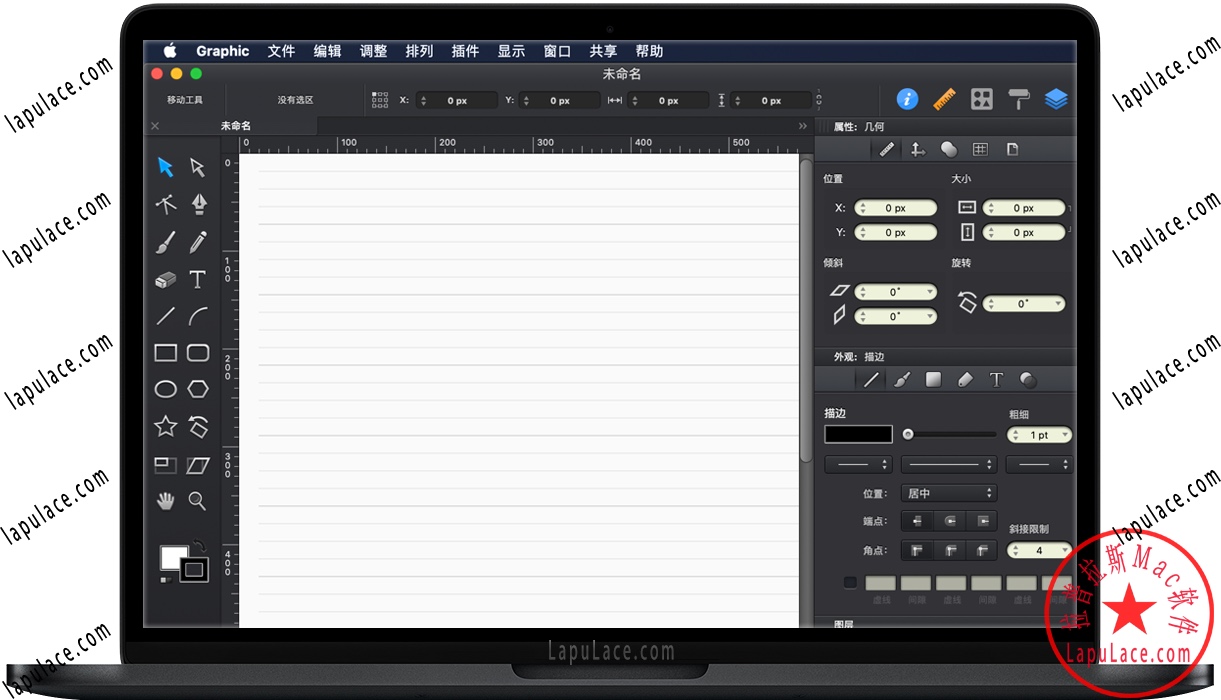Select the Pen tool in the toolbox
This screenshot has width=1221, height=700.
[197, 204]
